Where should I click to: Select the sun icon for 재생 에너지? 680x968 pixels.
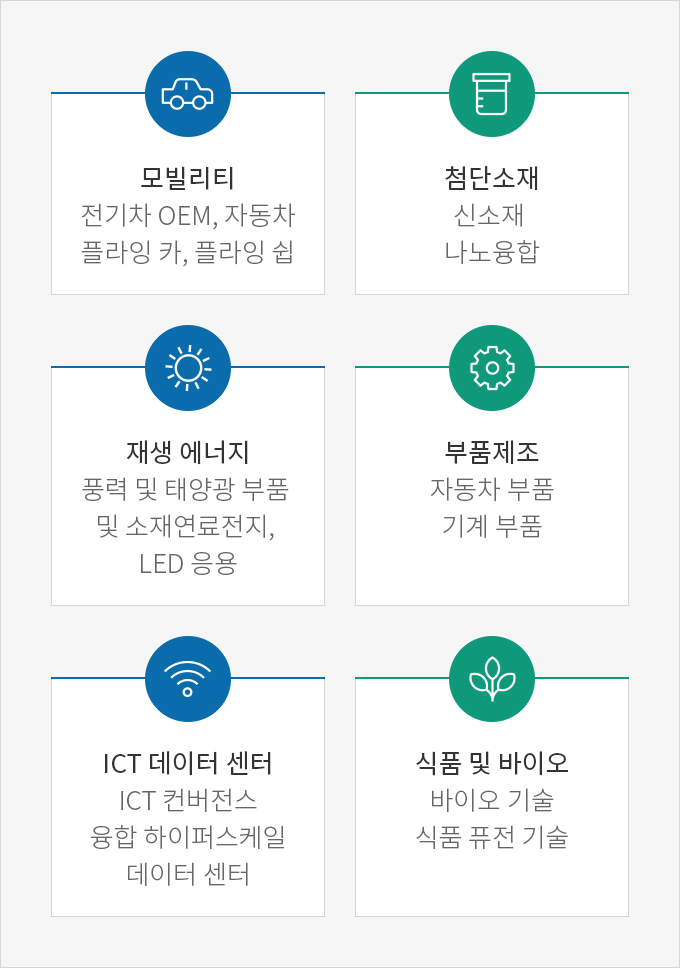188,368
